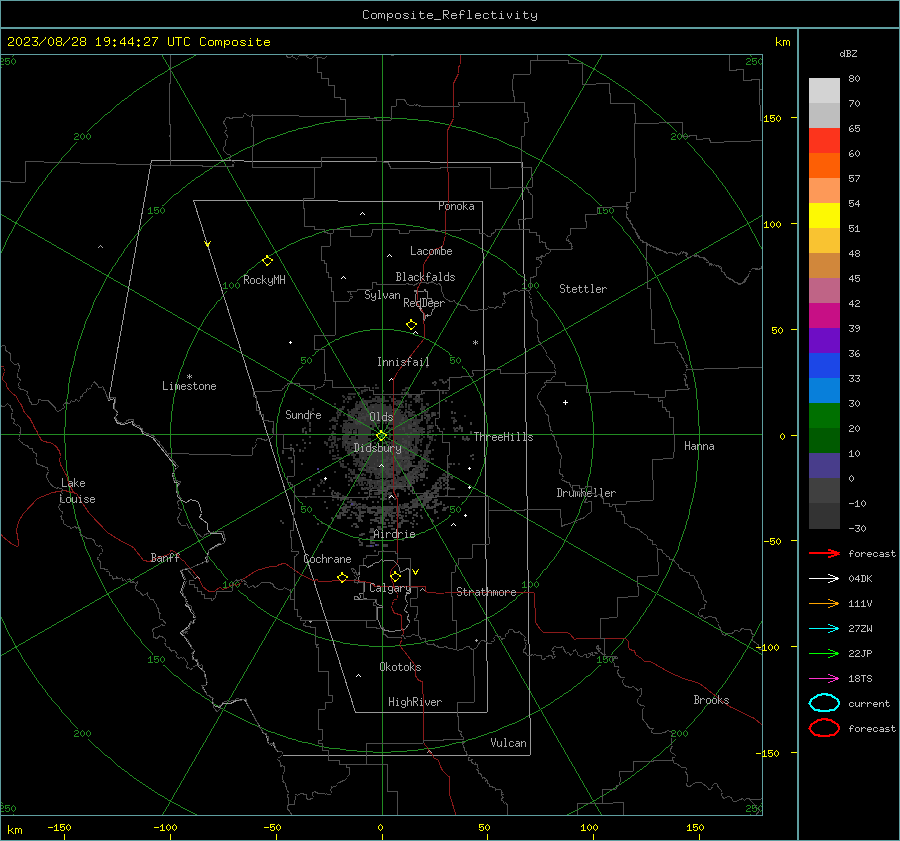Click the 2023/08/28 UTC timestamp text
900x841 pixels.
point(138,42)
